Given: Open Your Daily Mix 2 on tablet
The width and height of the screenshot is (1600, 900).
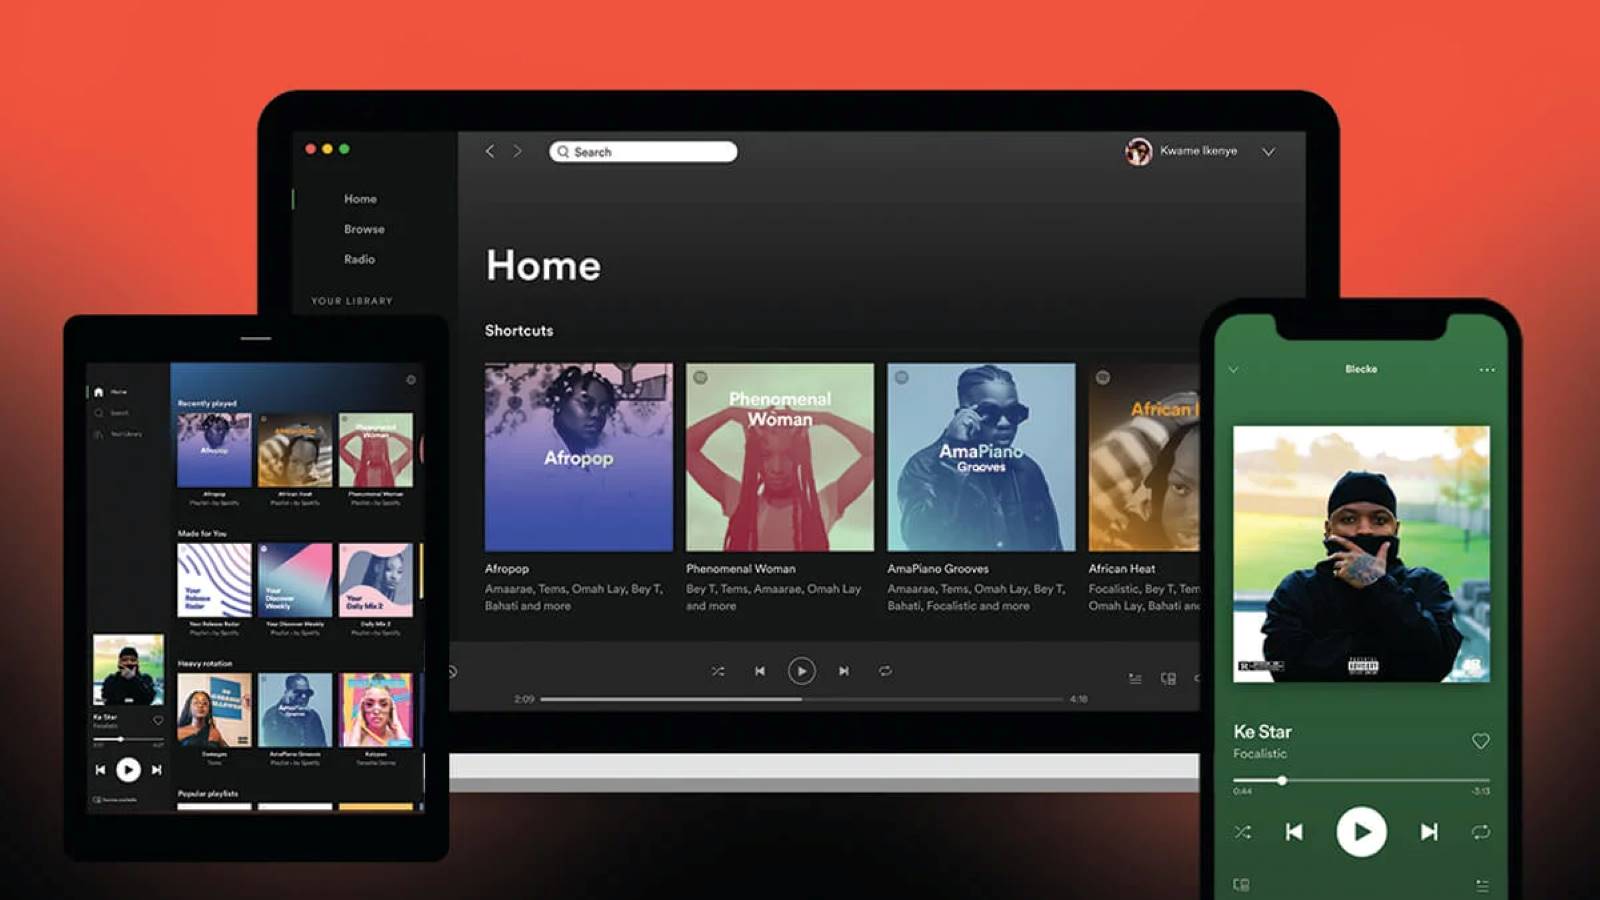Looking at the screenshot, I should [x=376, y=580].
